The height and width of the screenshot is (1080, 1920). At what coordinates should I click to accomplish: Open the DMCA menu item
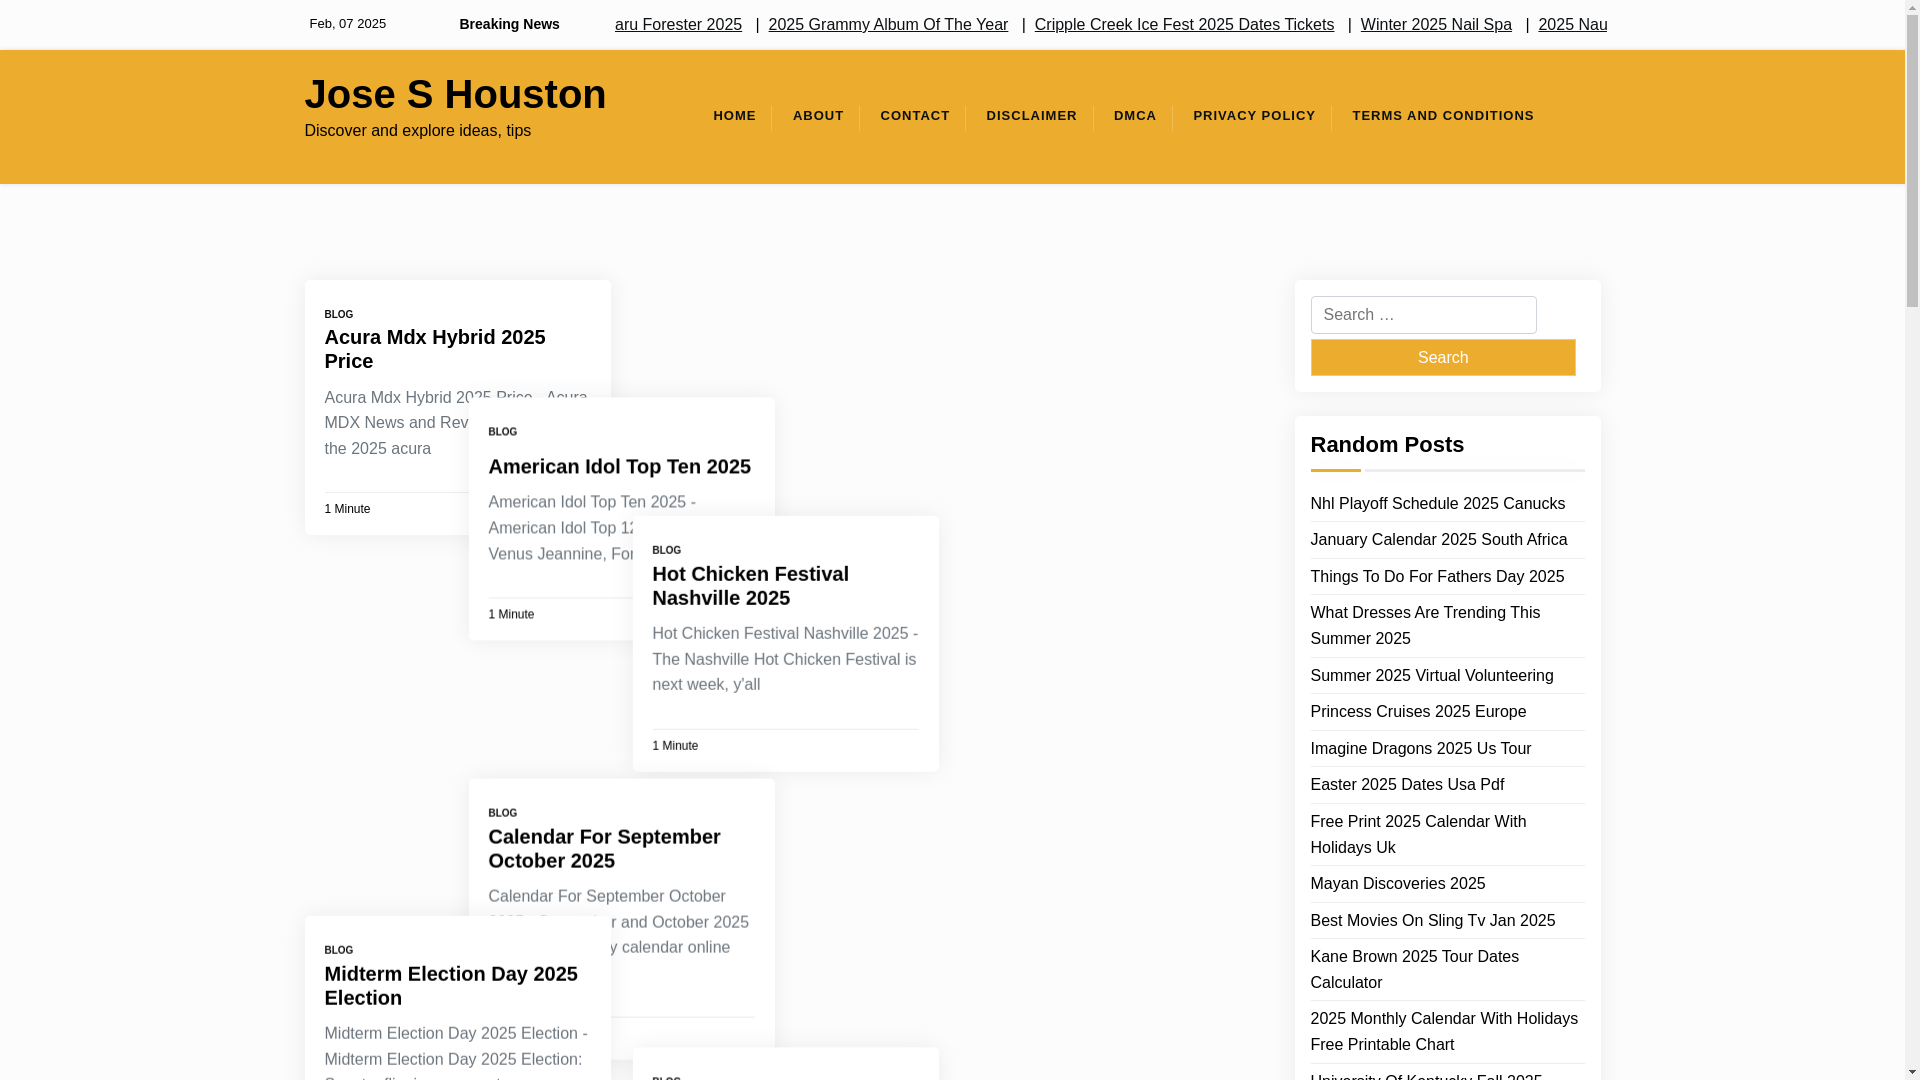[x=1135, y=116]
